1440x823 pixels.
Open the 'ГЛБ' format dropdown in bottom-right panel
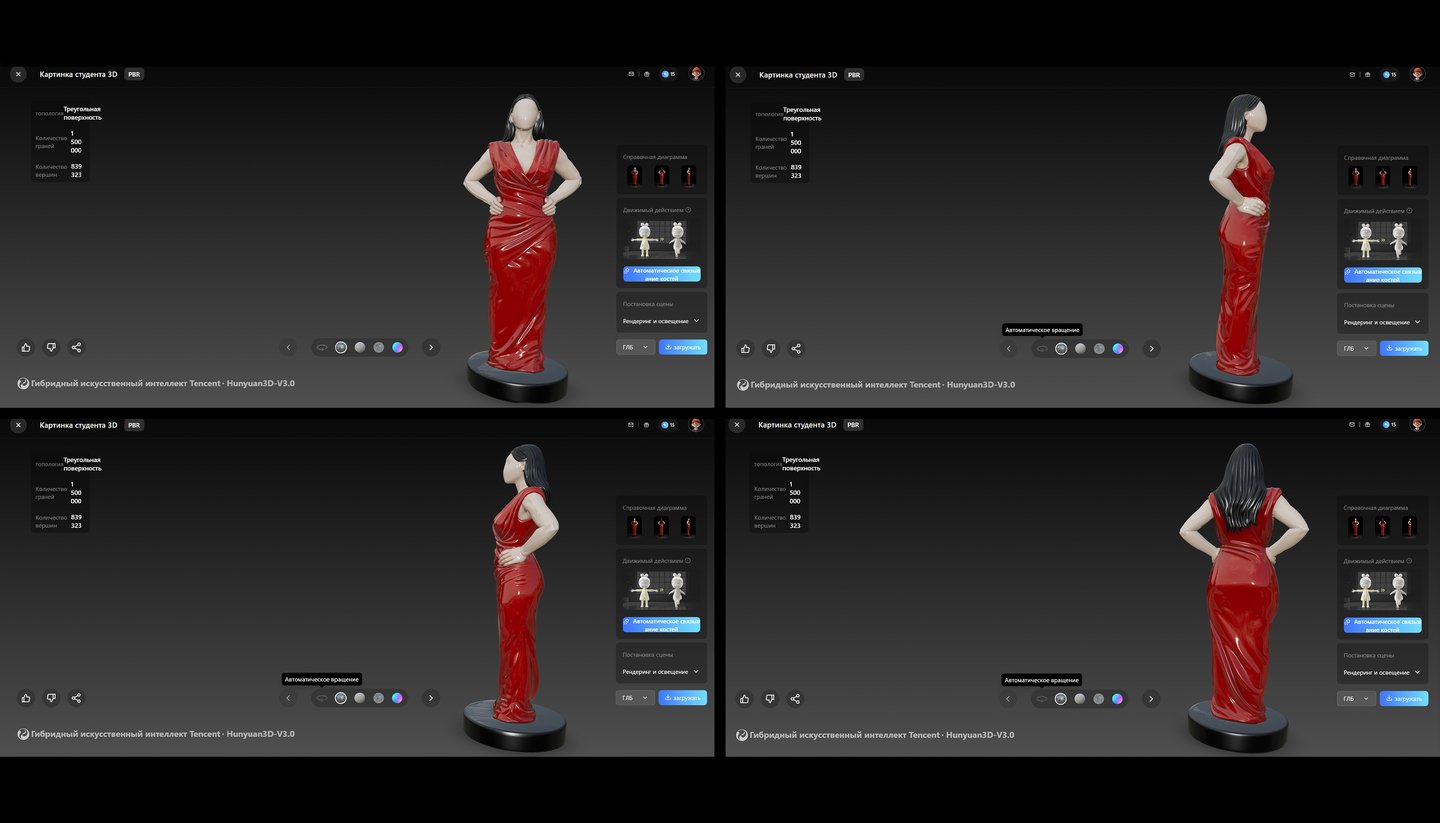click(x=1355, y=699)
